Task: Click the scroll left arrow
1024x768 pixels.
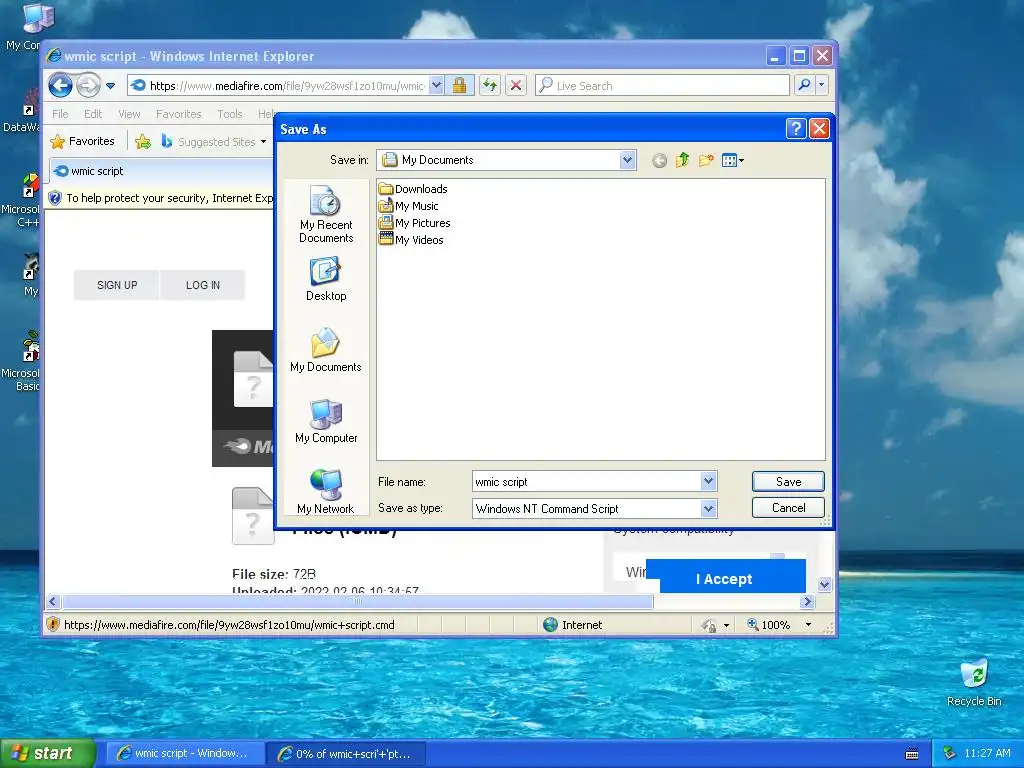Action: (54, 601)
